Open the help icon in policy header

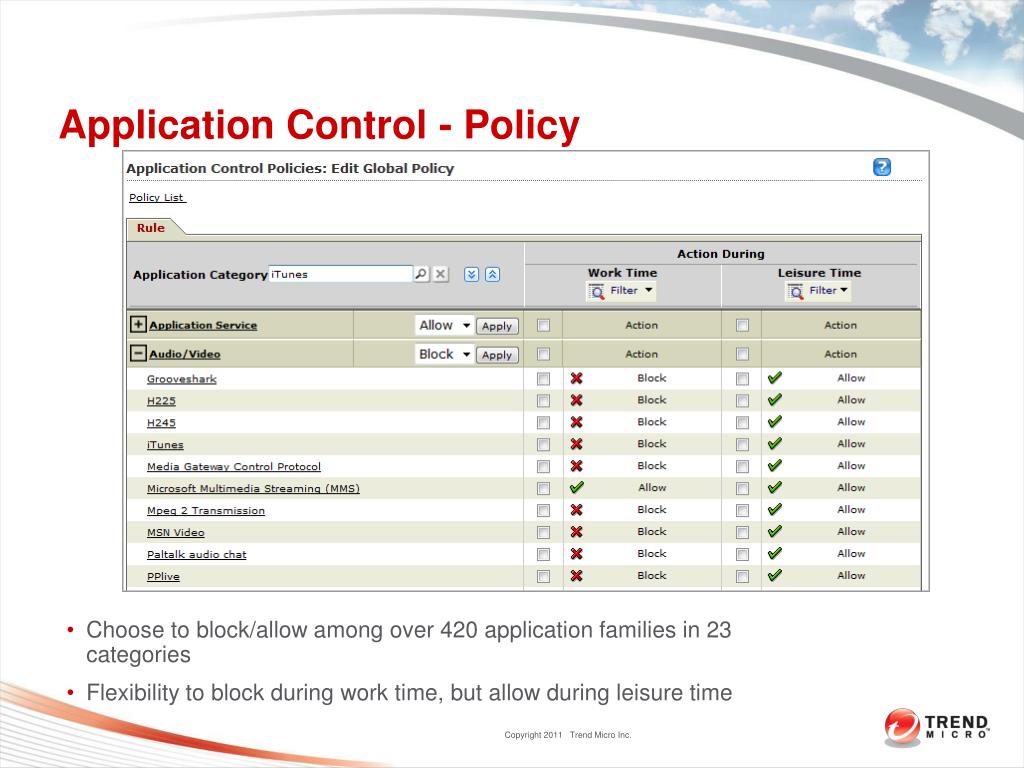882,167
